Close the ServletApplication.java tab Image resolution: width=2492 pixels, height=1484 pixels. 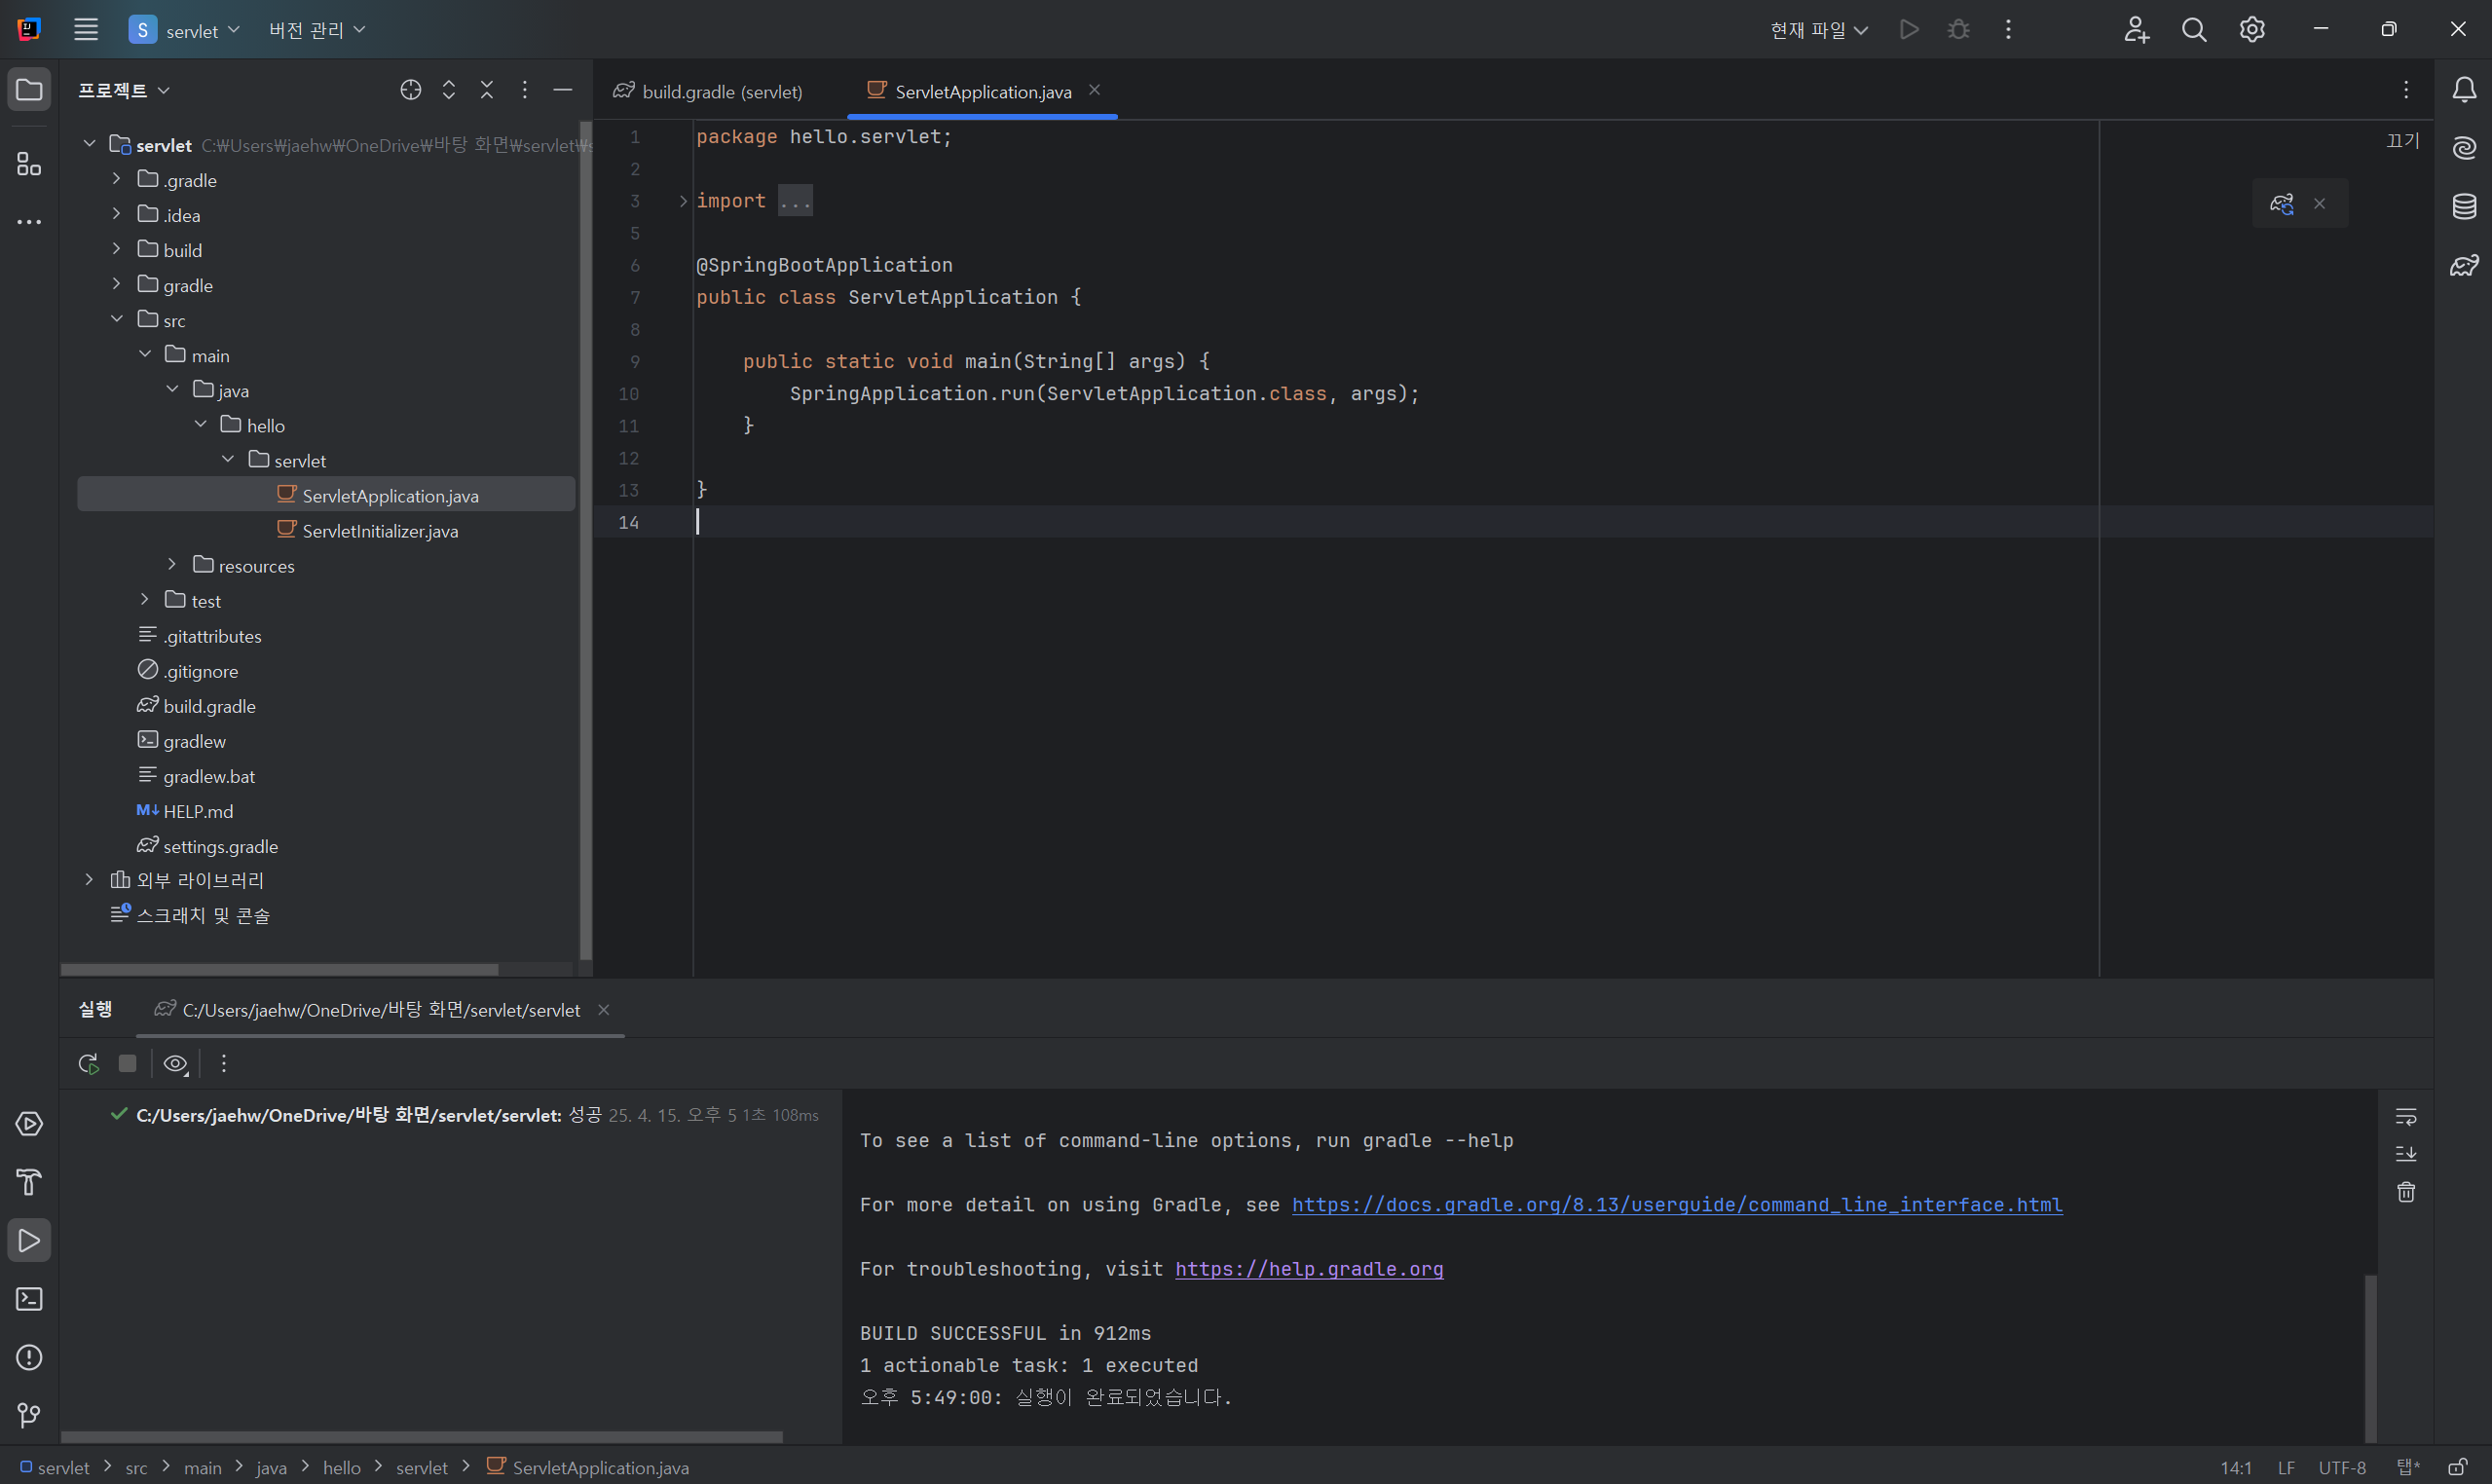pyautogui.click(x=1095, y=90)
